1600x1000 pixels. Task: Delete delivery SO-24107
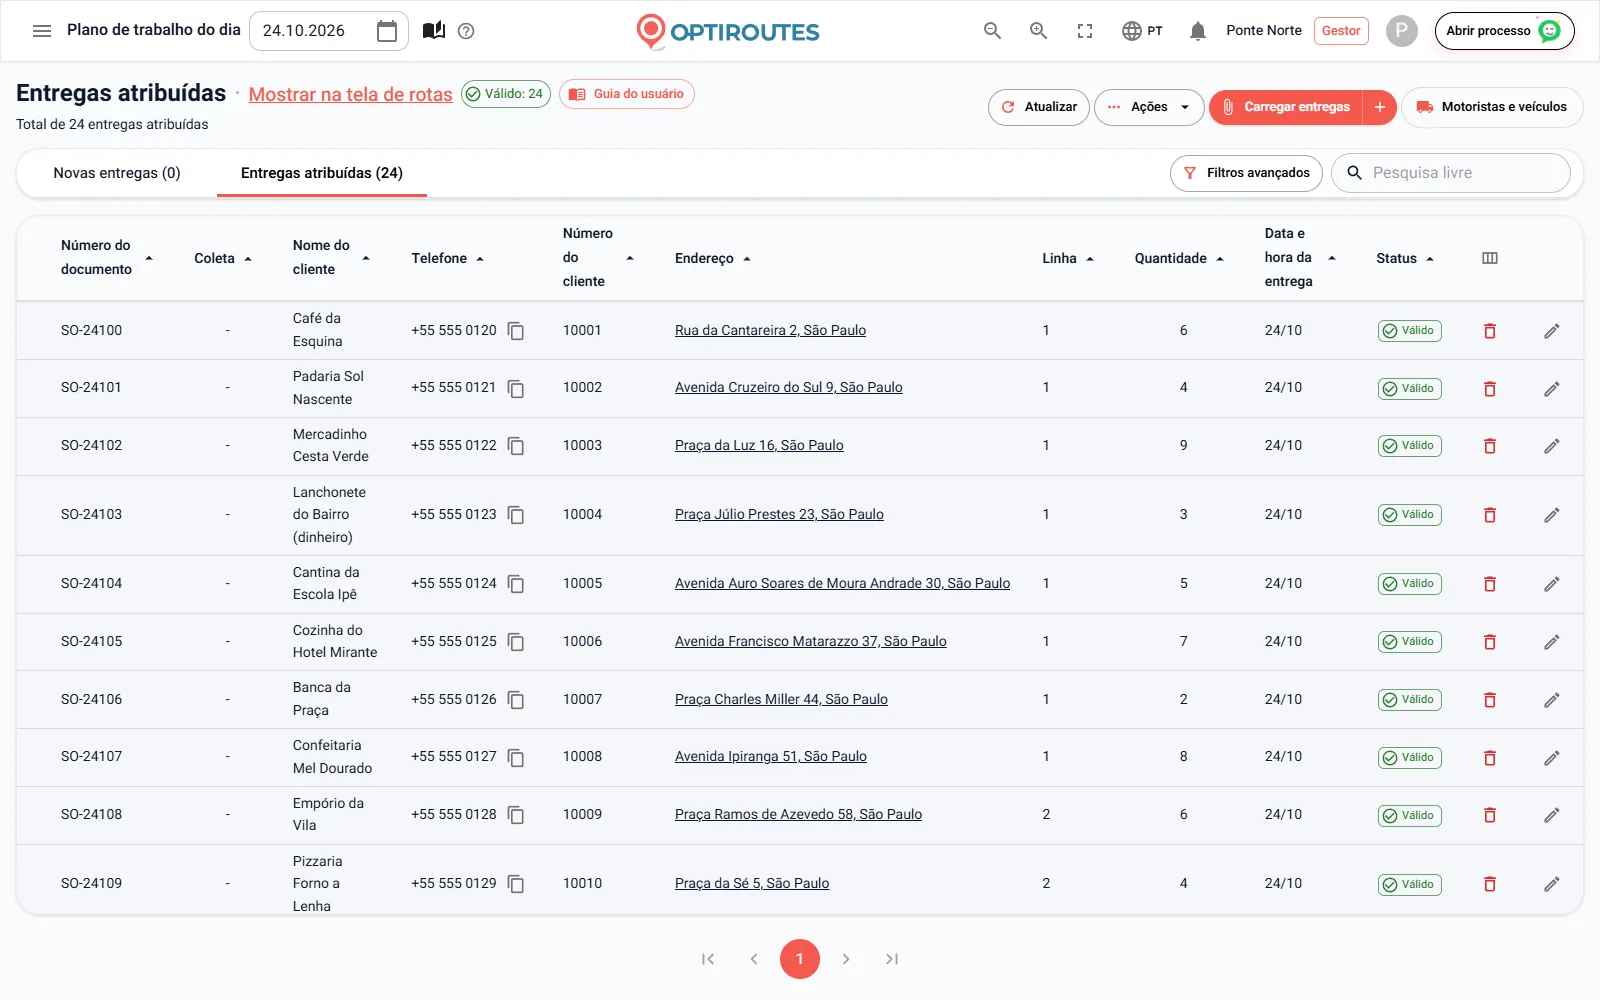(x=1490, y=758)
